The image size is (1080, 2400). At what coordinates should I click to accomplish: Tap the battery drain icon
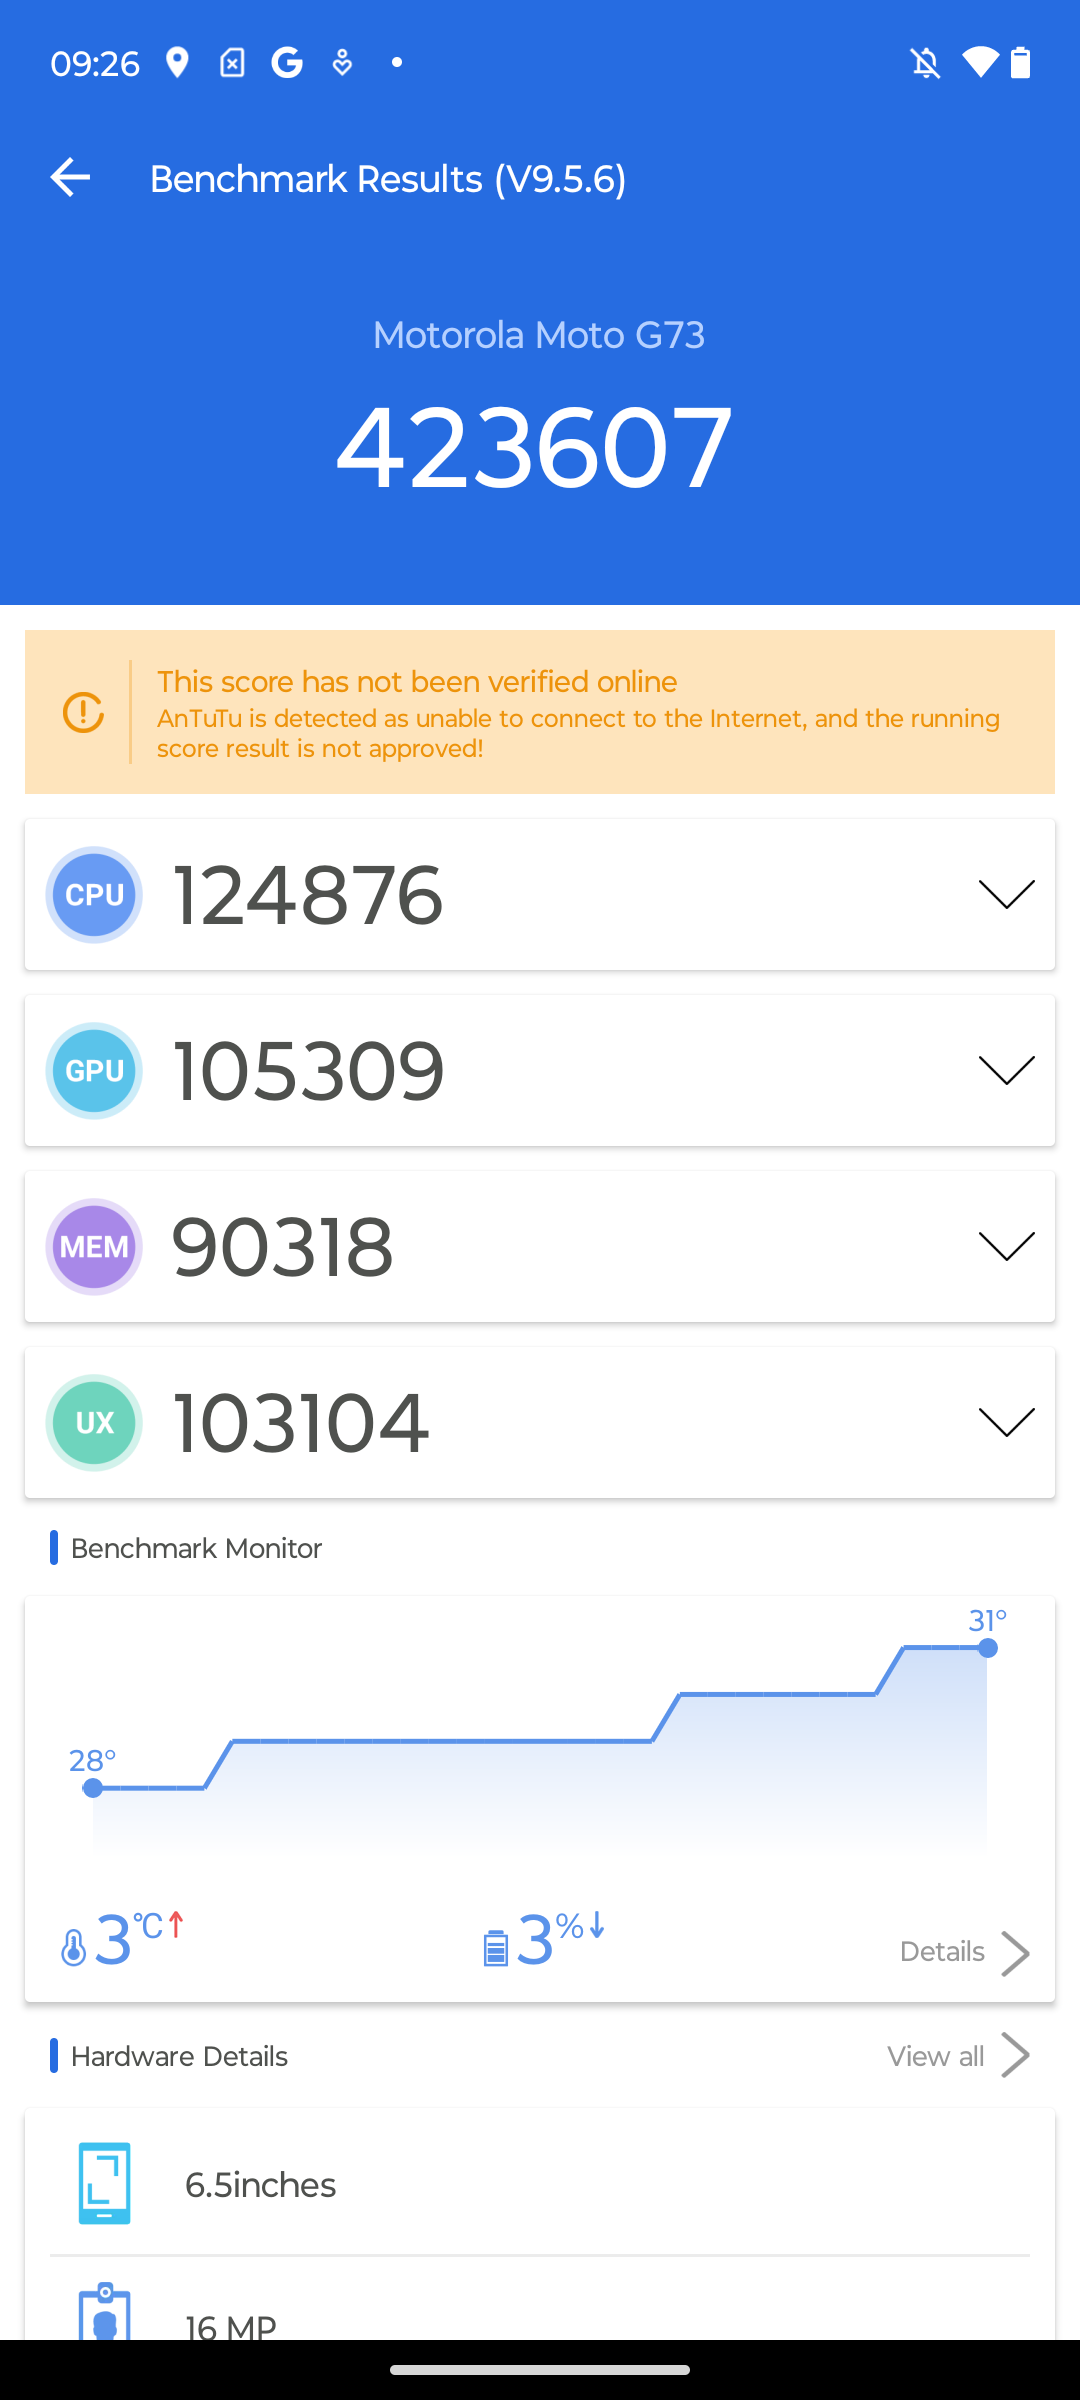point(496,1948)
